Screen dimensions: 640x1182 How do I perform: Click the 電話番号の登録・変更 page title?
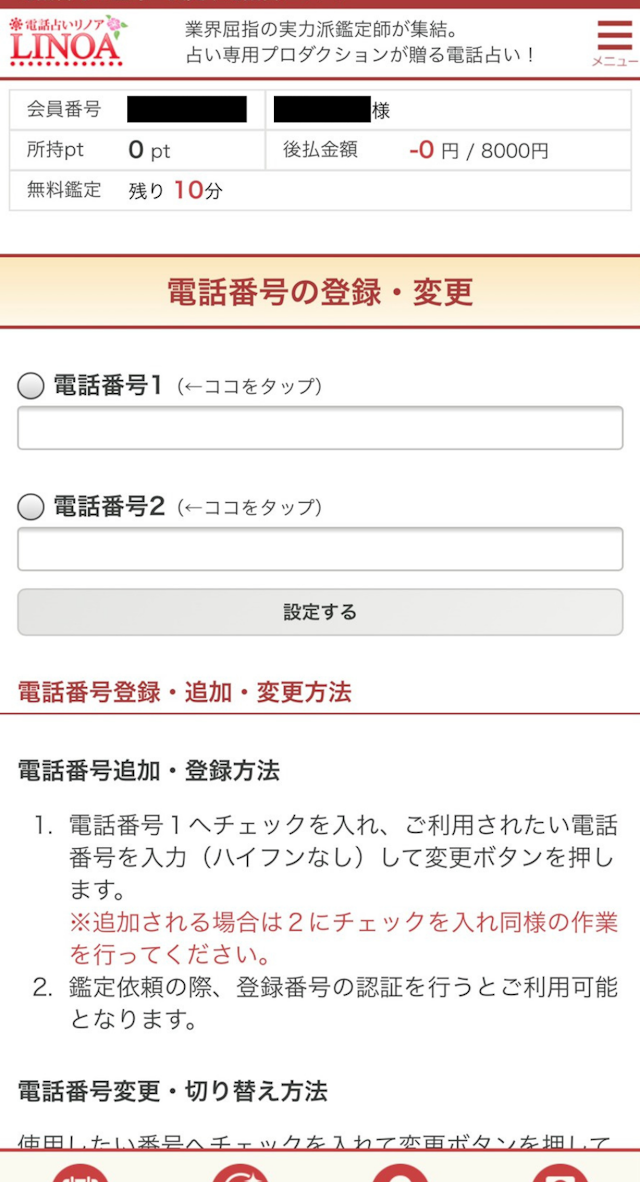click(320, 292)
